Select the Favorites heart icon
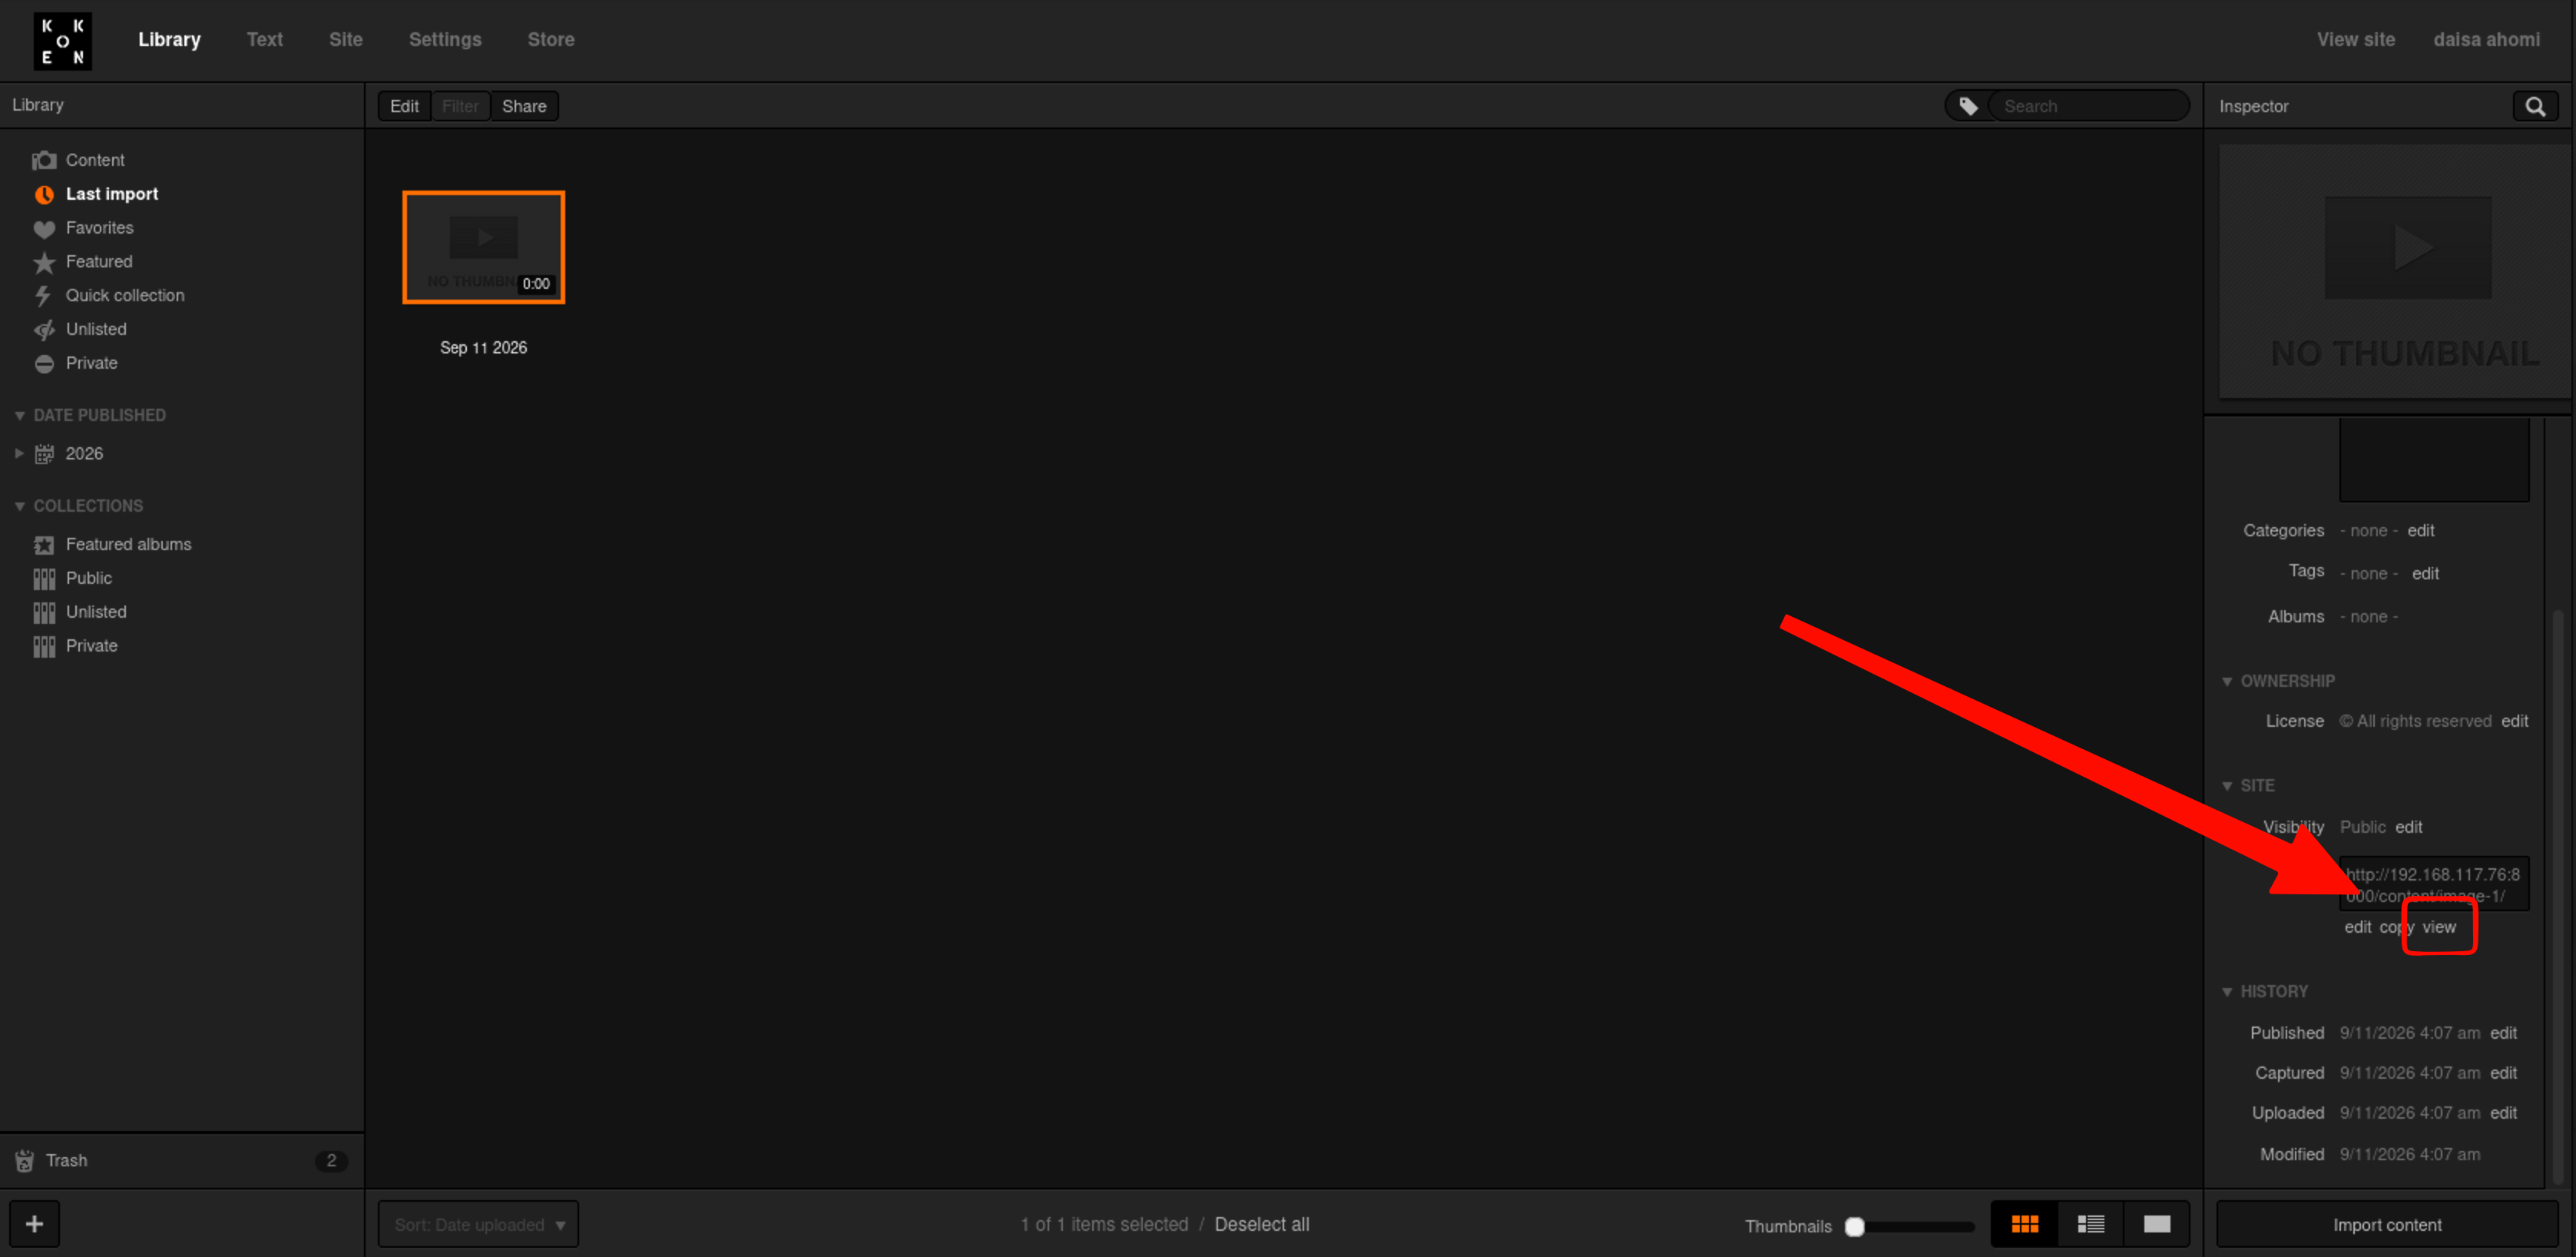Image resolution: width=2576 pixels, height=1257 pixels. tap(44, 229)
